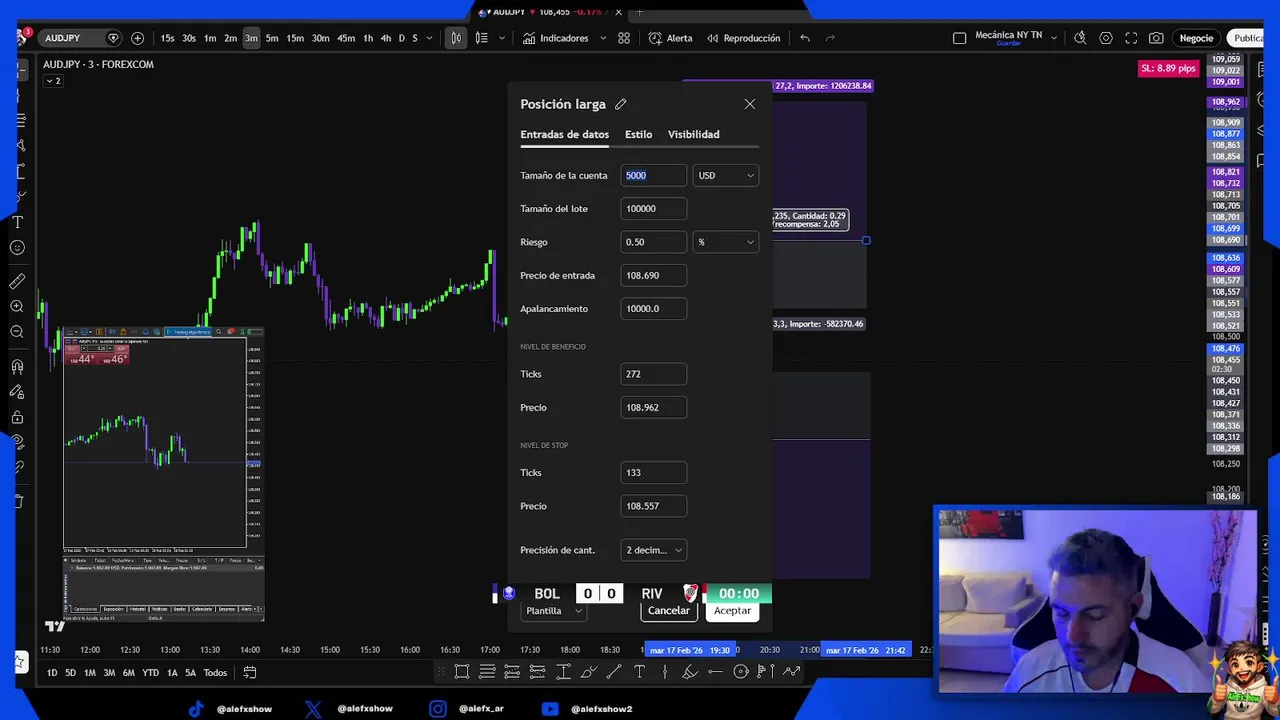Image resolution: width=1280 pixels, height=720 pixels.
Task: Open the Entradas de datos tab
Action: pyautogui.click(x=564, y=134)
